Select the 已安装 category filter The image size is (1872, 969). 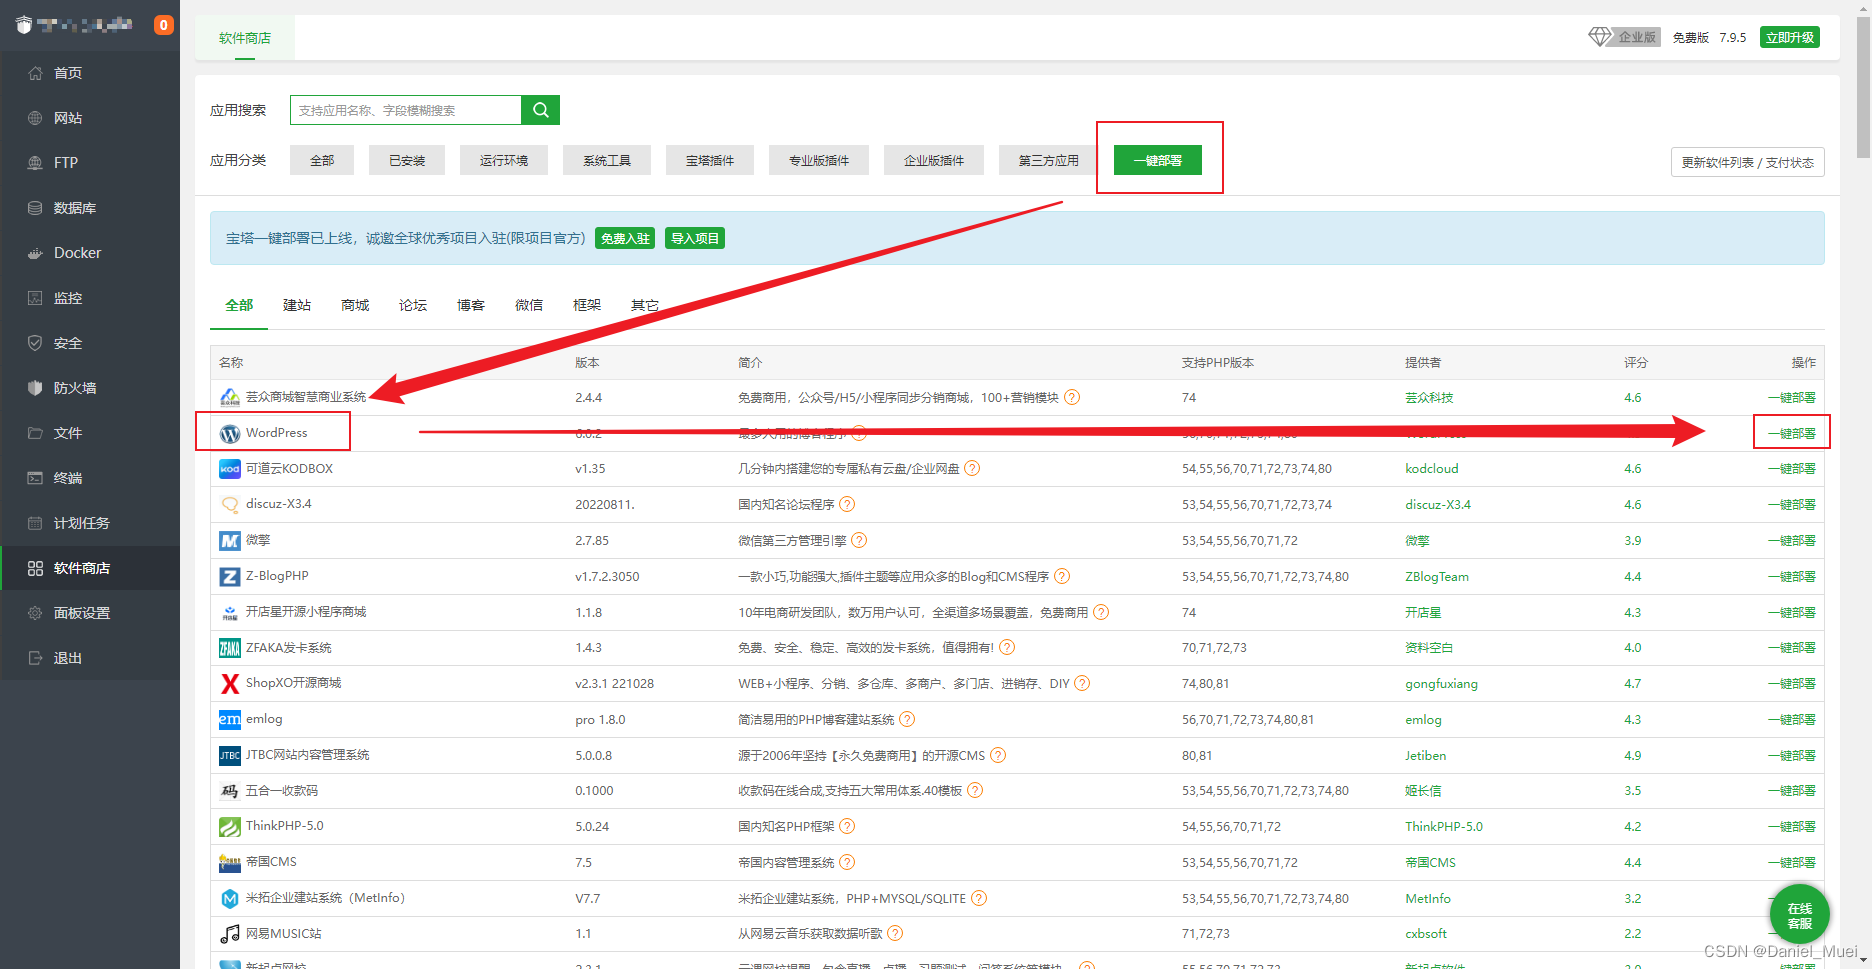(x=407, y=160)
